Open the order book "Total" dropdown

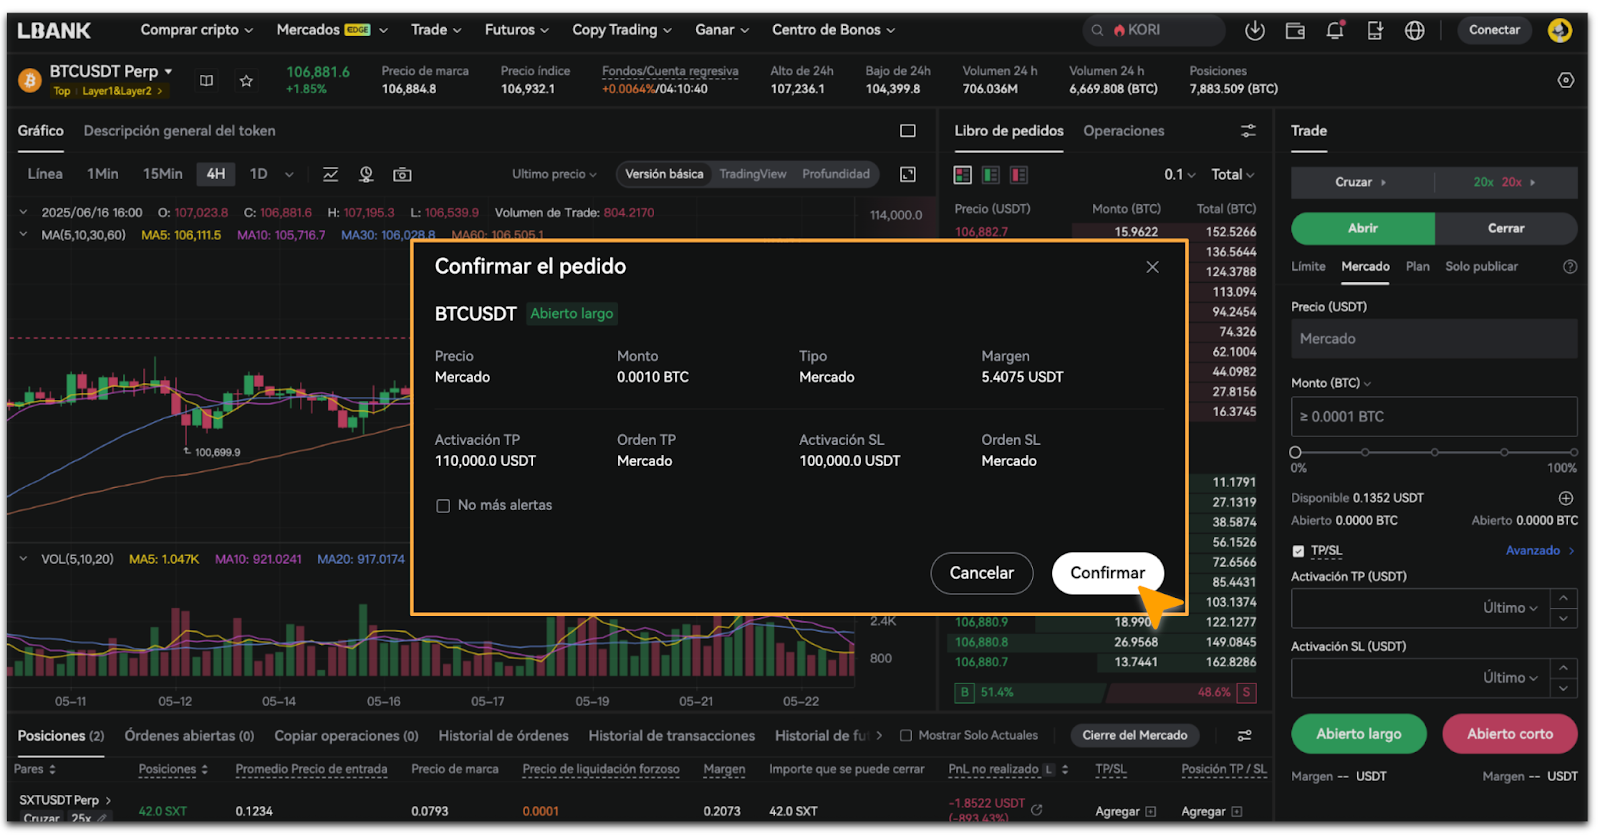(x=1232, y=175)
